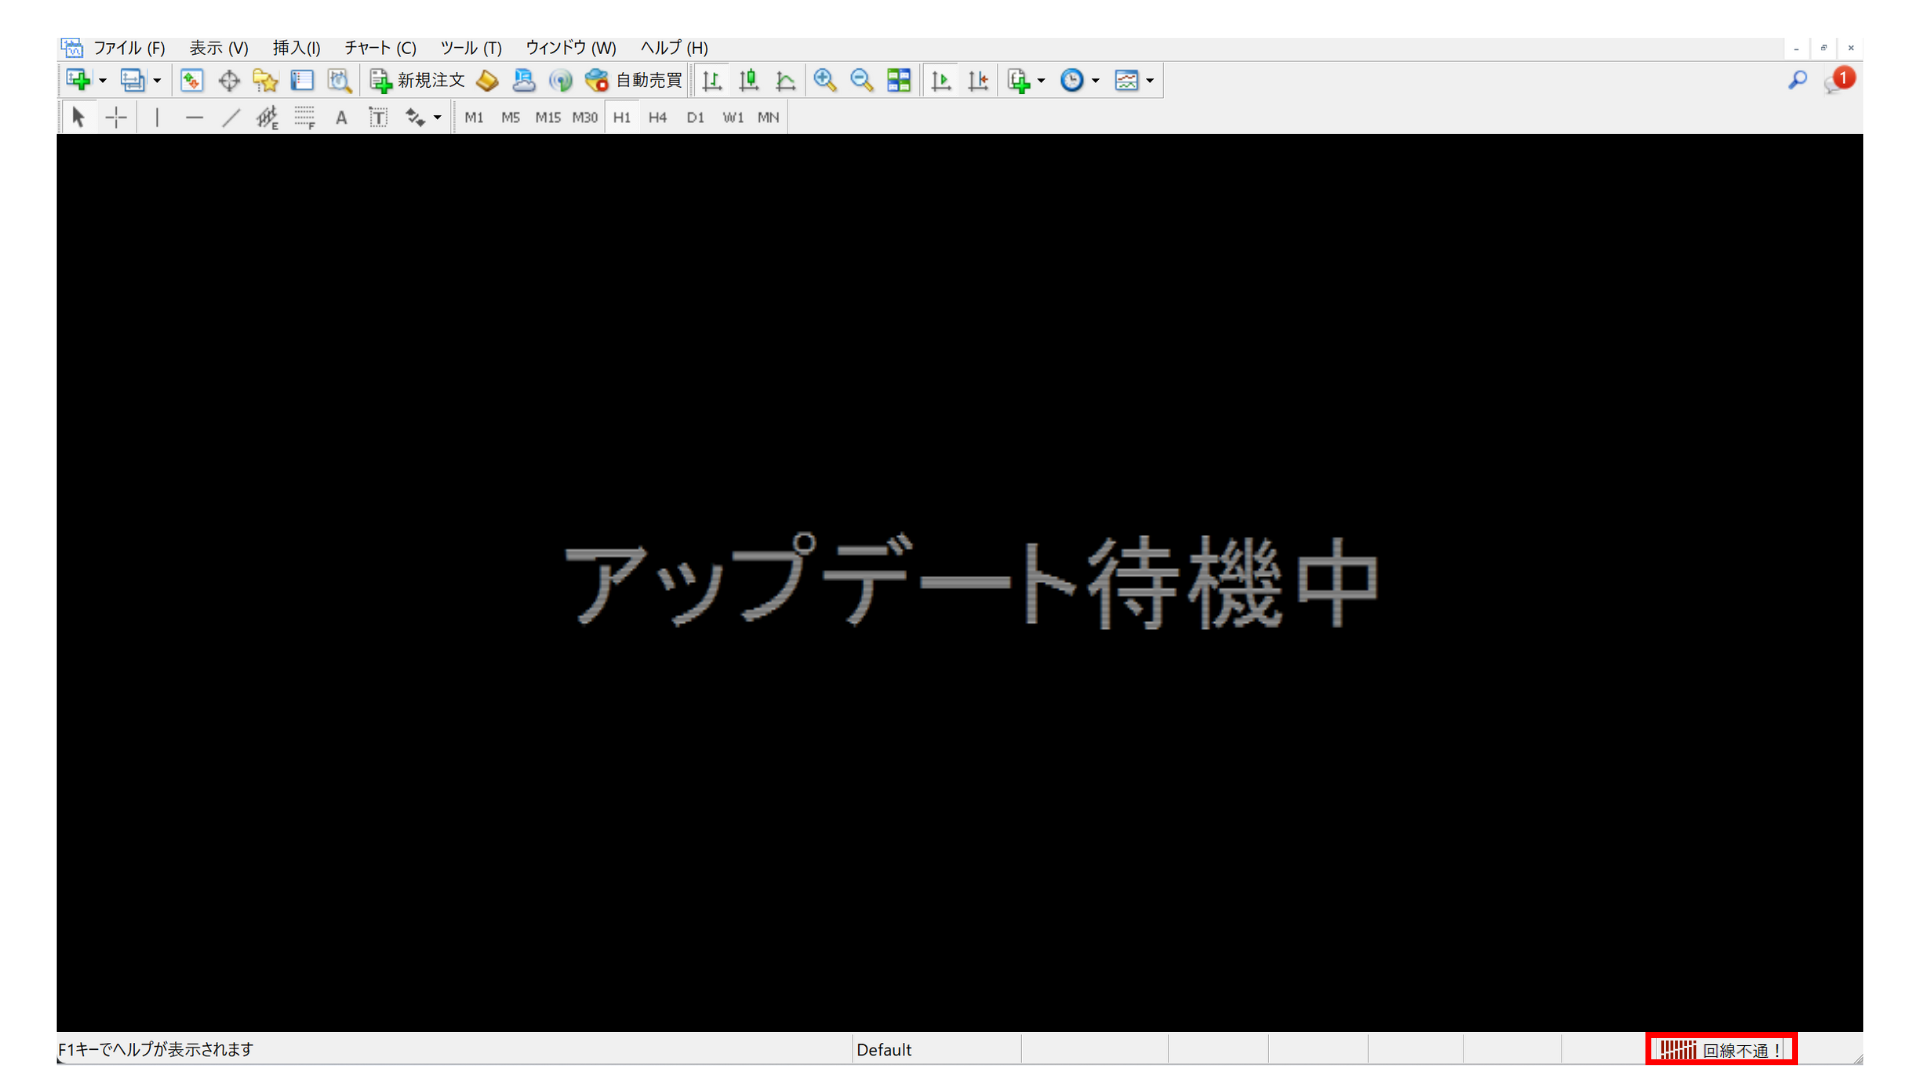
Task: Click the Default profile in status bar
Action: 884,1049
